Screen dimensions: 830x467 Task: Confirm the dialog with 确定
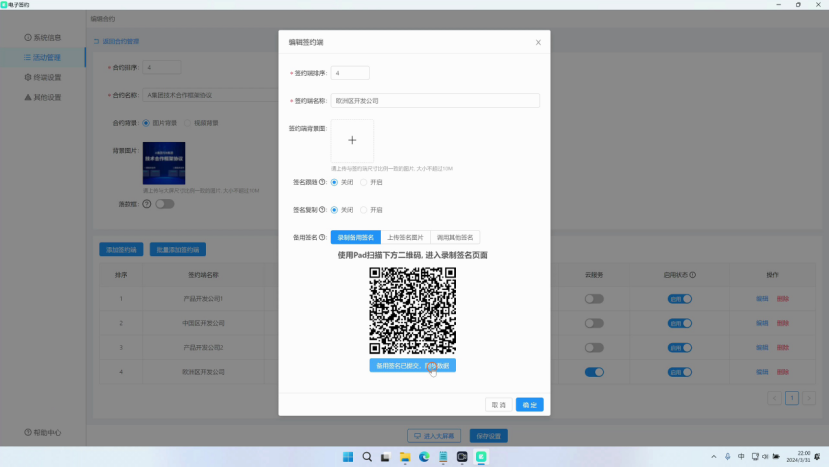pyautogui.click(x=529, y=405)
